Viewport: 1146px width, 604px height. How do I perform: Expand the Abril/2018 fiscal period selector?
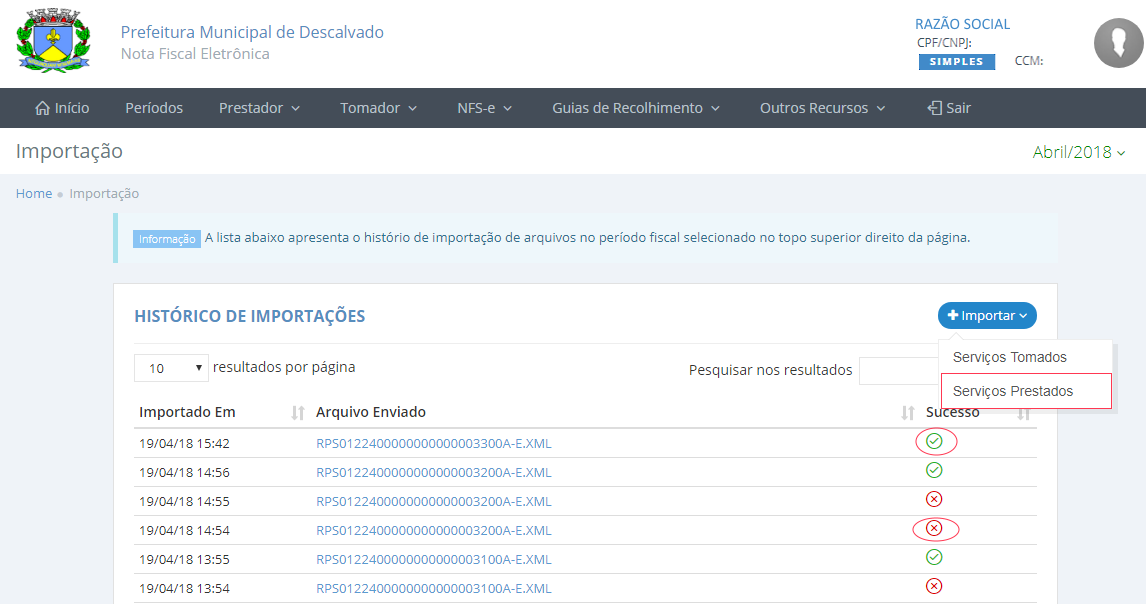coord(1078,152)
